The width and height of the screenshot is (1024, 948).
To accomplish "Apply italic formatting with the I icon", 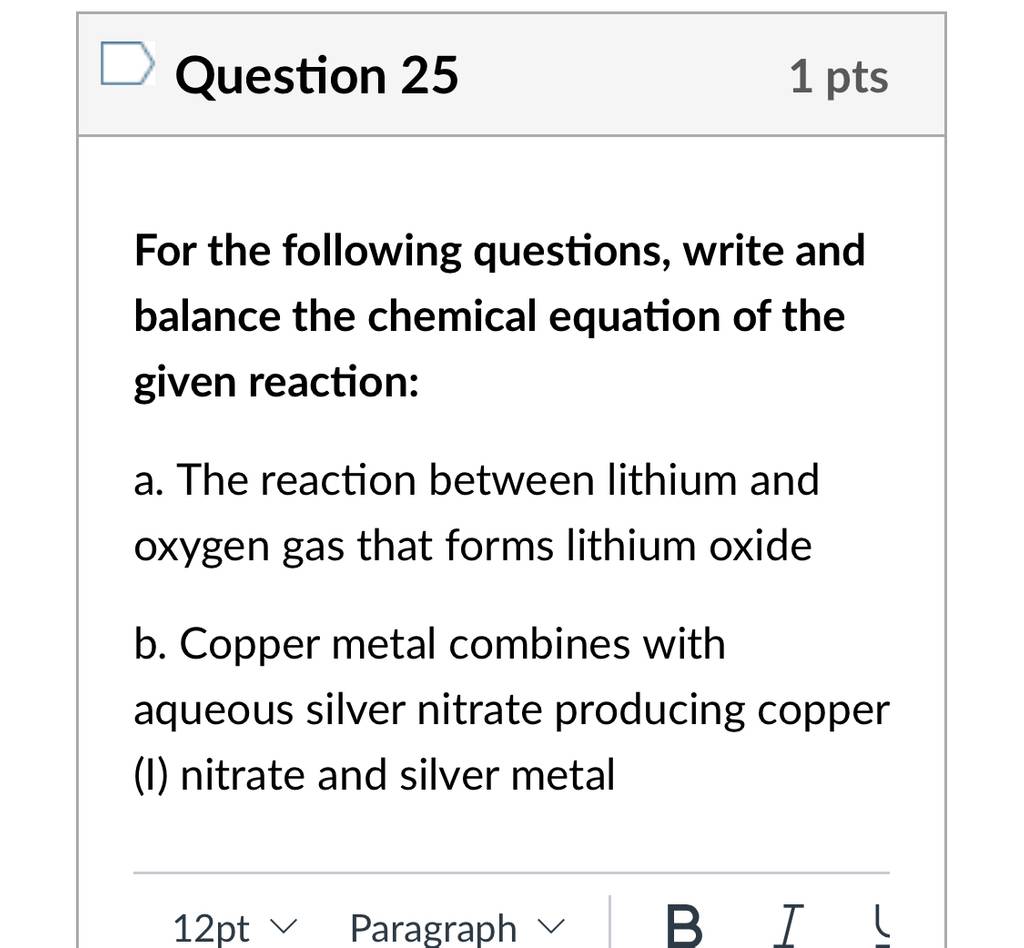I will click(788, 926).
